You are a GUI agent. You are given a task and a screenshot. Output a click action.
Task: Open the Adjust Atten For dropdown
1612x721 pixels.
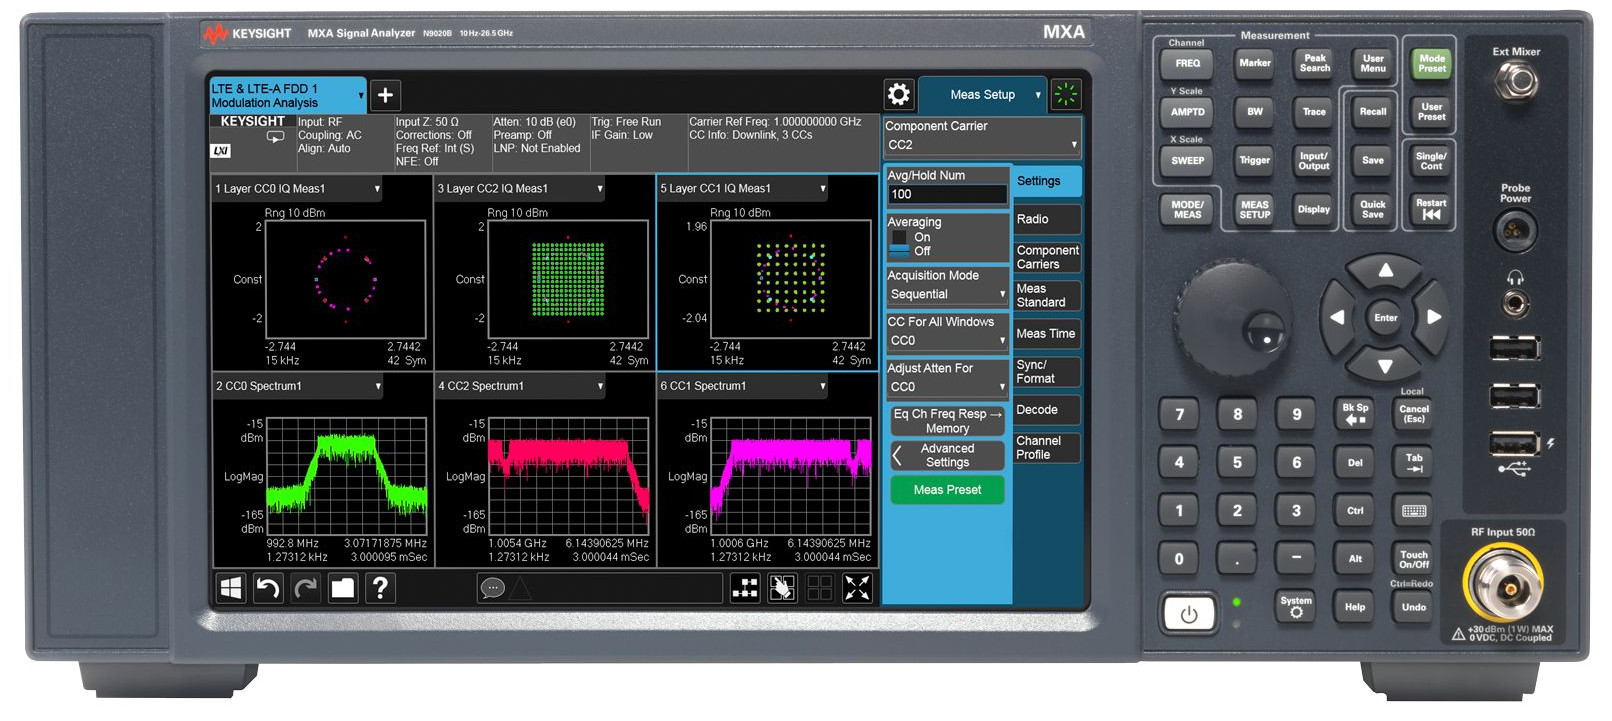tap(947, 387)
